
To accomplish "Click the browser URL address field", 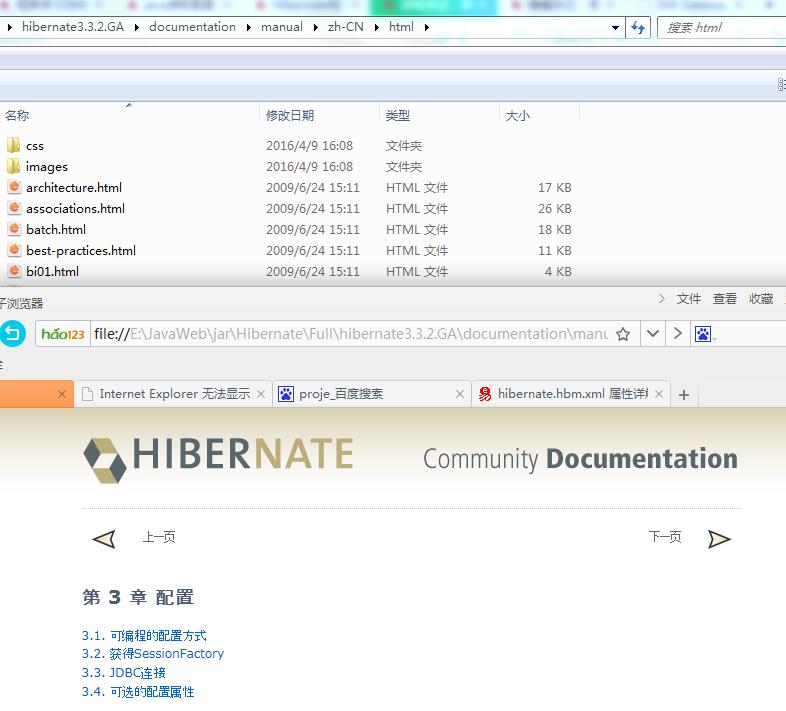I will pos(351,334).
